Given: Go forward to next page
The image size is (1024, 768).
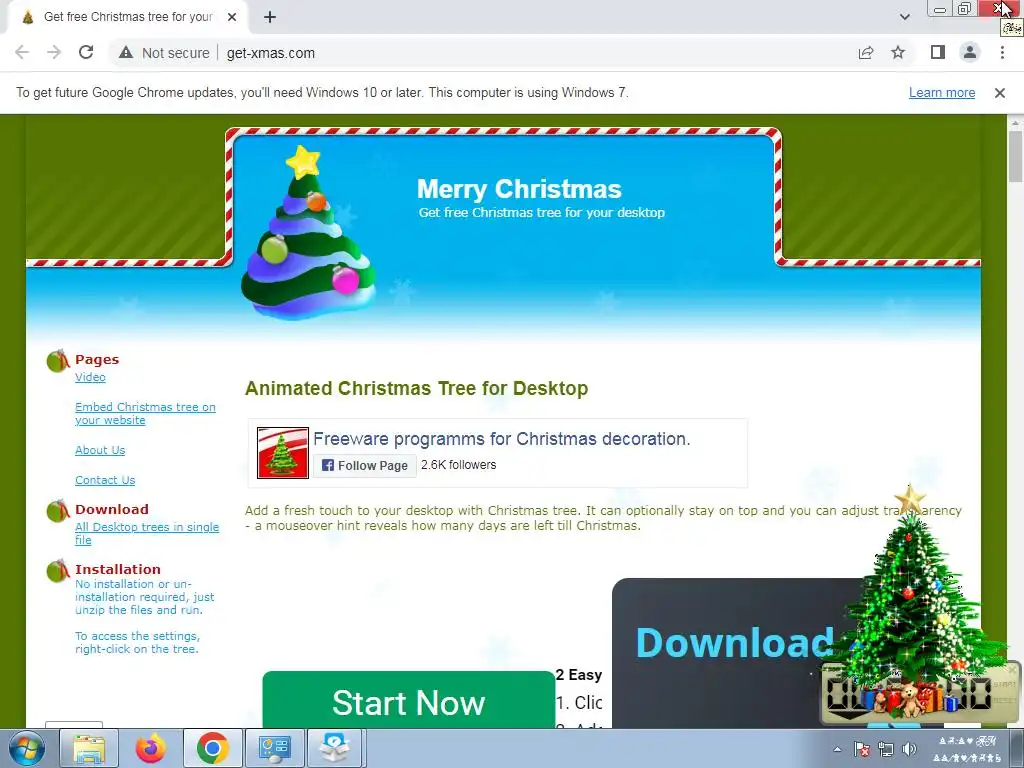Looking at the screenshot, I should [54, 52].
